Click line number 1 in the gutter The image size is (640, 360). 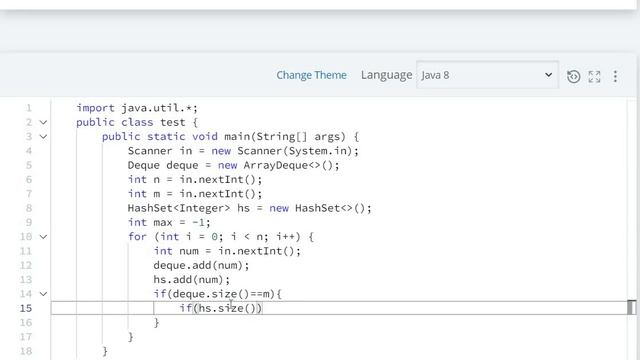point(29,108)
